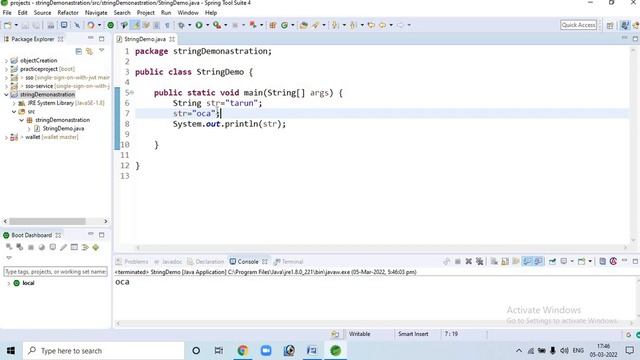
Task: Click the Windows Start button
Action: pyautogui.click(x=11, y=351)
